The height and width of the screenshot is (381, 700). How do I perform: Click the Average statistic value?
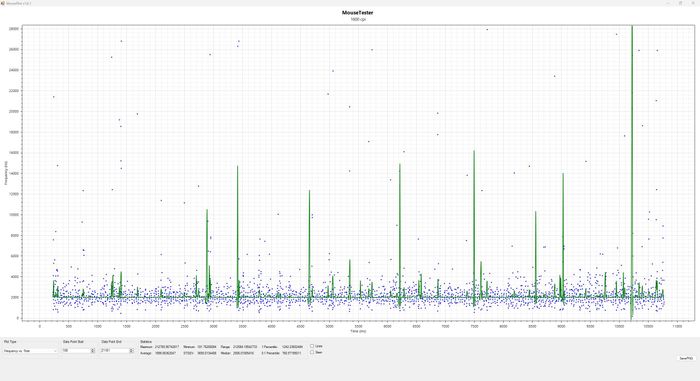coord(165,353)
